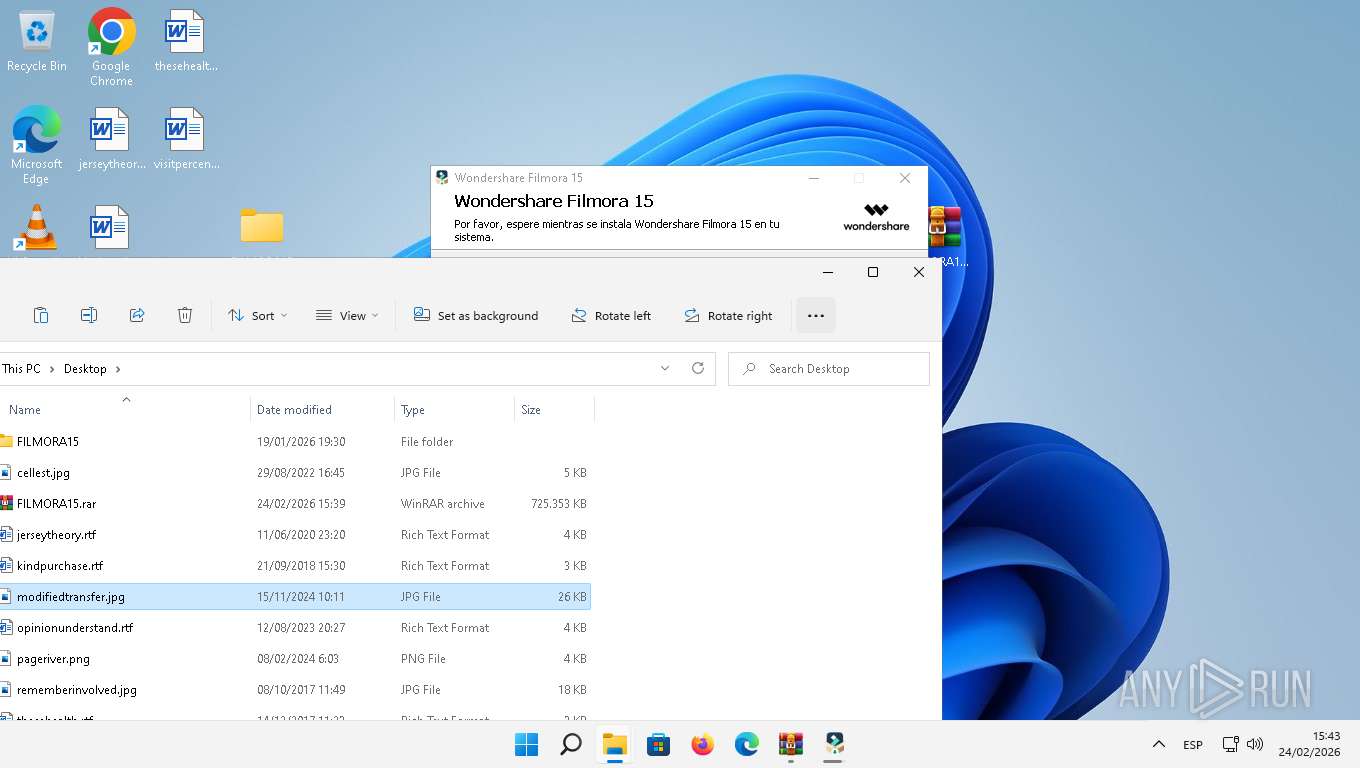
Task: Click the Filmora installer taskbar icon
Action: tap(835, 744)
